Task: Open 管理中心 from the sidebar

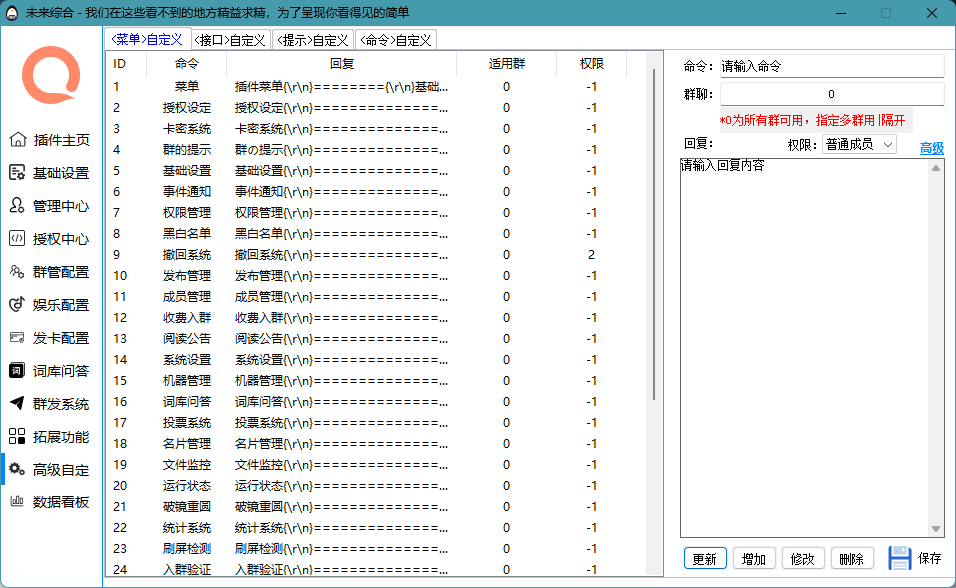Action: 18,206
